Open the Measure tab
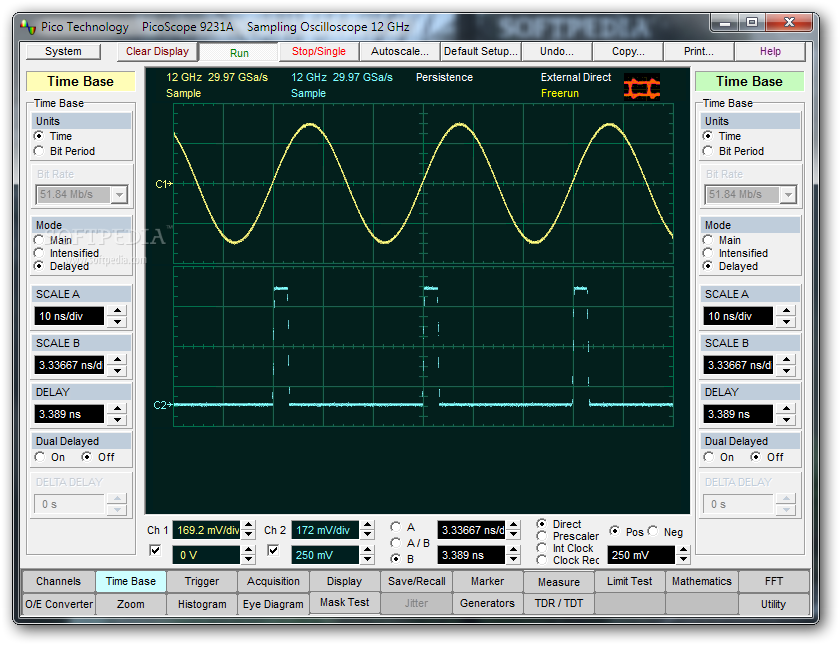 coord(559,582)
